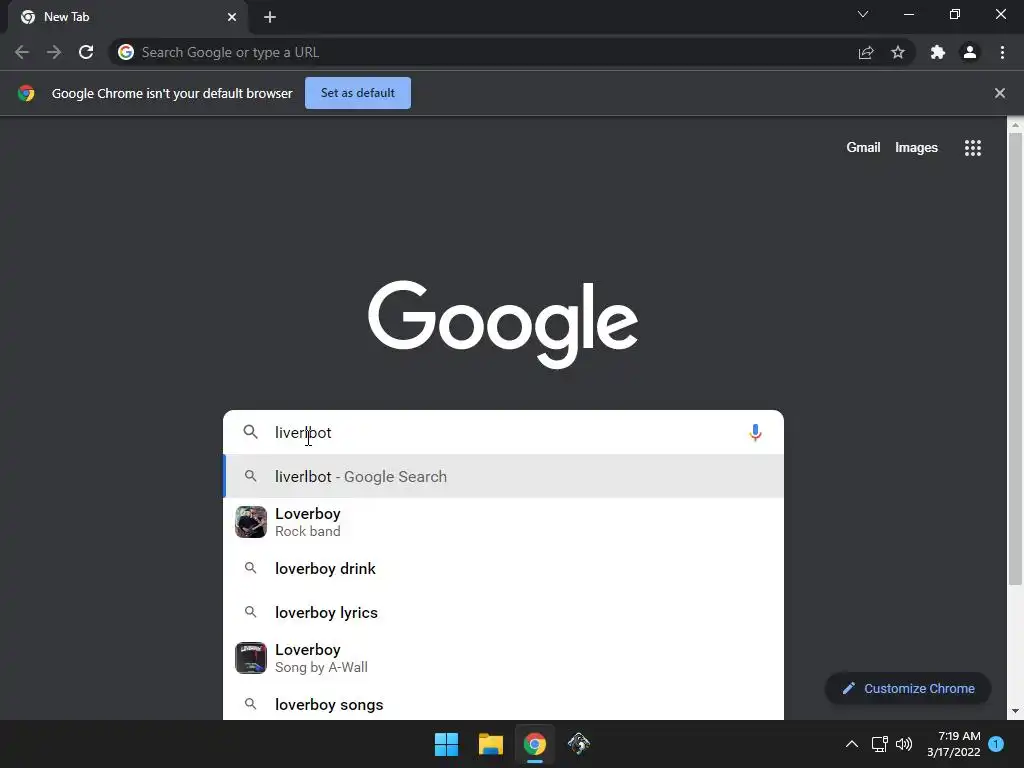Show hidden tray icons chevron
Viewport: 1024px width, 768px height.
[x=852, y=744]
